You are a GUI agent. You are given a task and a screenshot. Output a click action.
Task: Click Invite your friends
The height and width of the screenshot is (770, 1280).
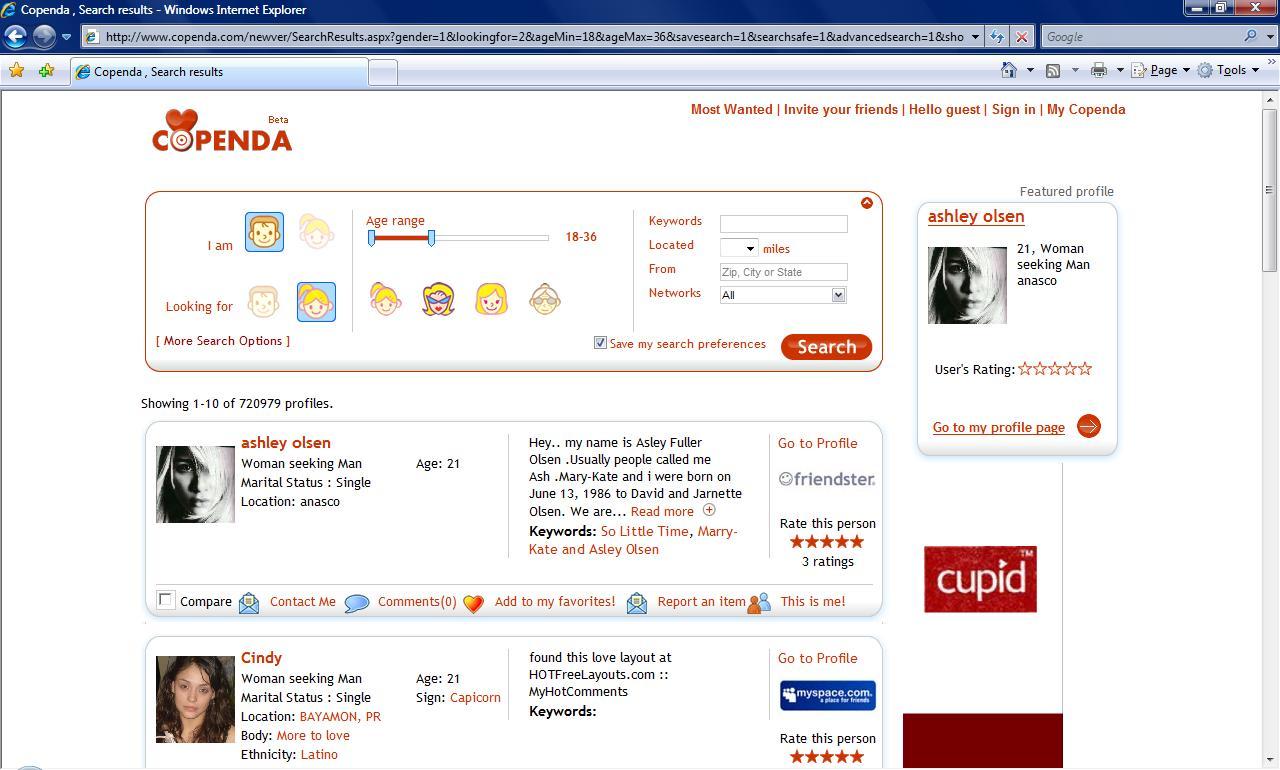pos(841,110)
